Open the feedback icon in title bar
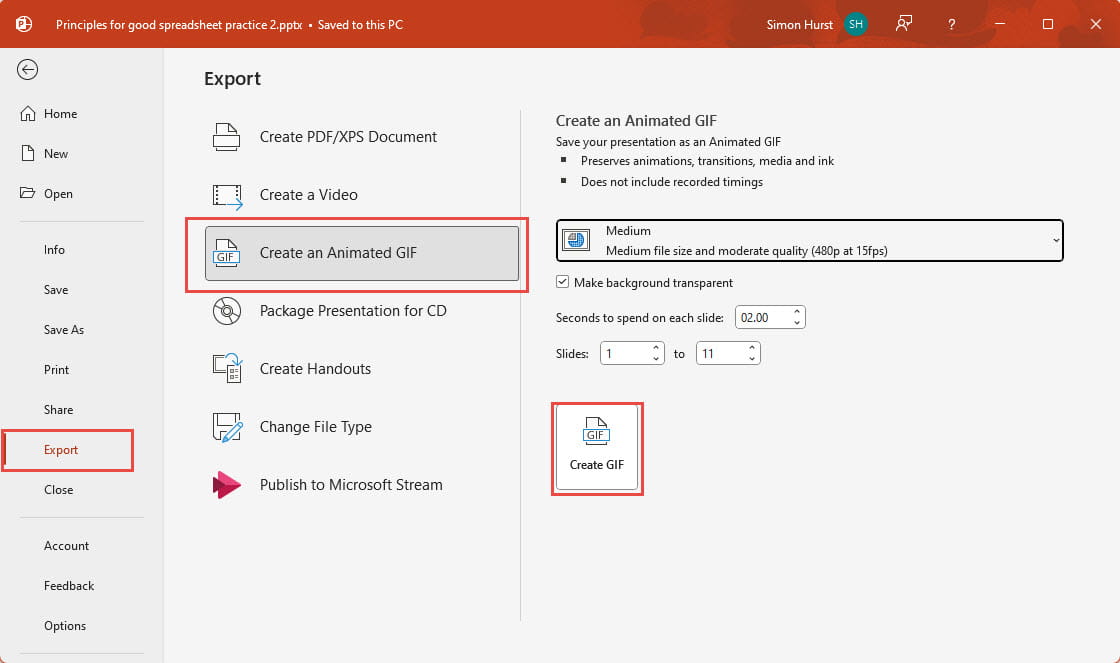The image size is (1120, 663). (x=904, y=24)
